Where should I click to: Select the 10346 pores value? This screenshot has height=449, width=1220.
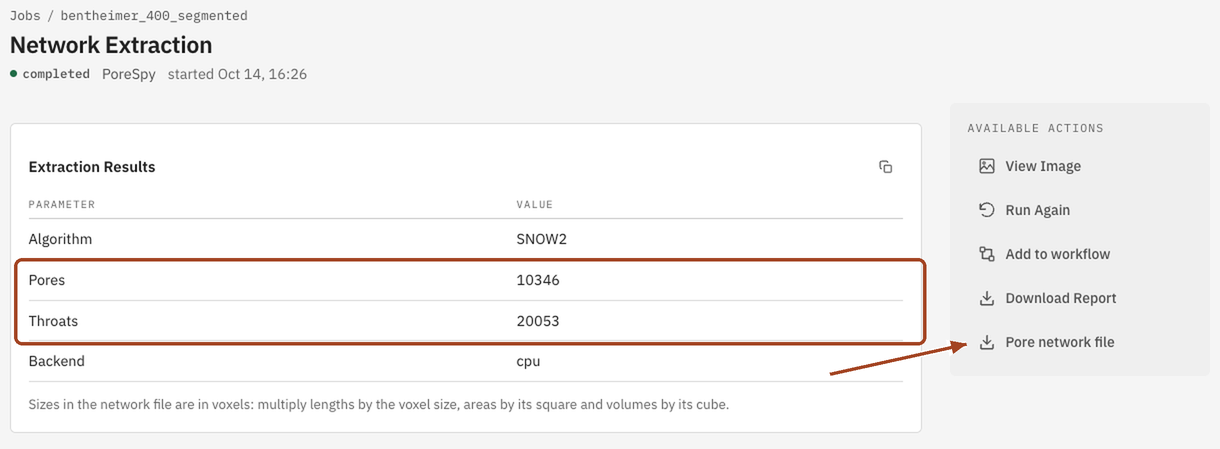pyautogui.click(x=538, y=280)
